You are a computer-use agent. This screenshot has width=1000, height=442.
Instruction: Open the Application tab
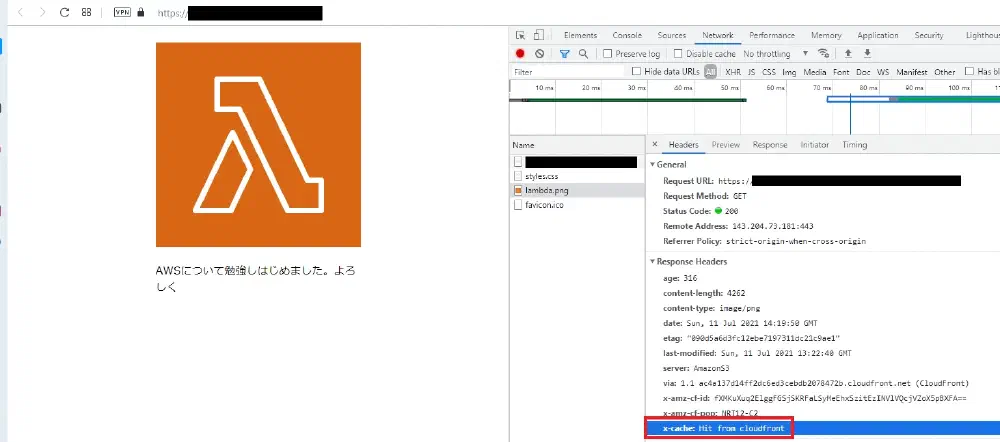(878, 36)
